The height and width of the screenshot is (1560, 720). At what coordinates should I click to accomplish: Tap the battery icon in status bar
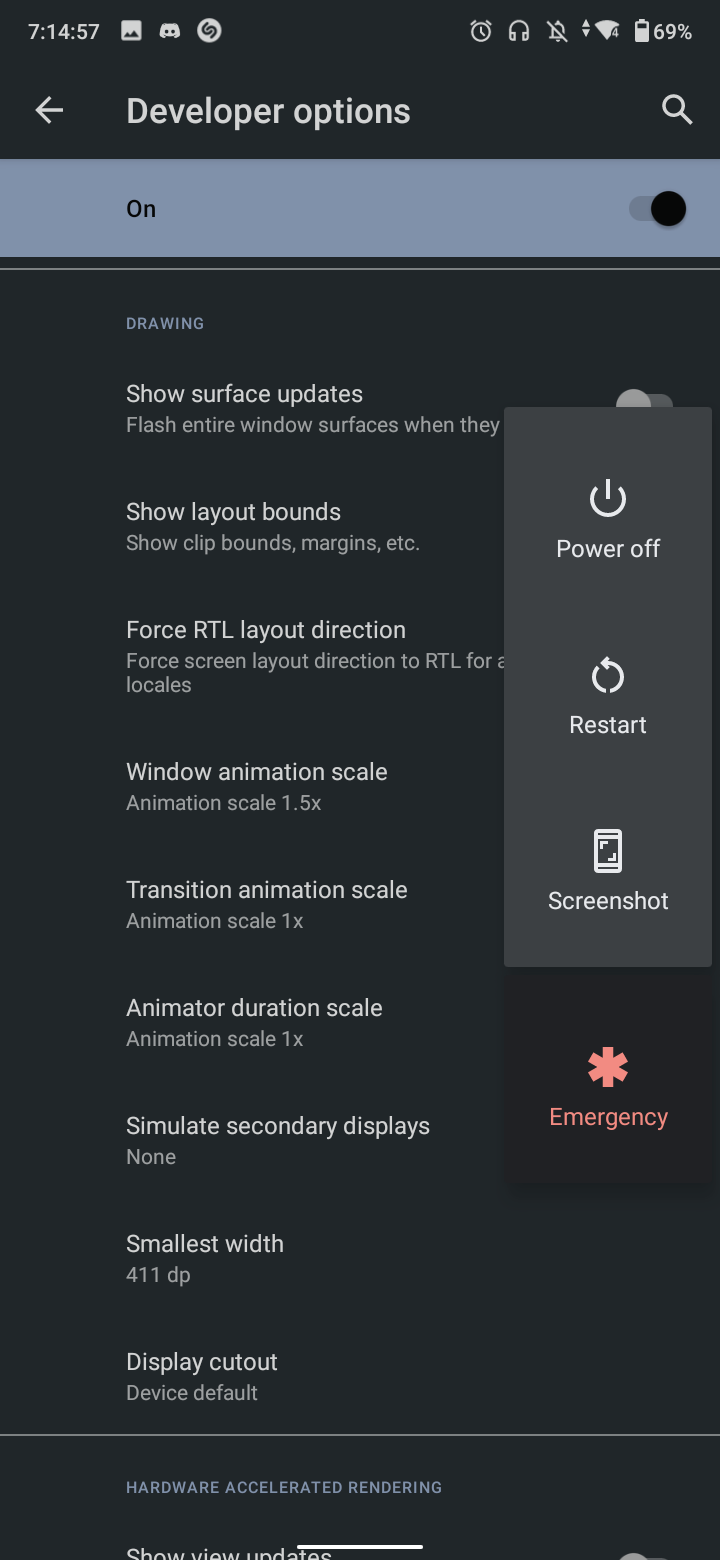pyautogui.click(x=641, y=31)
